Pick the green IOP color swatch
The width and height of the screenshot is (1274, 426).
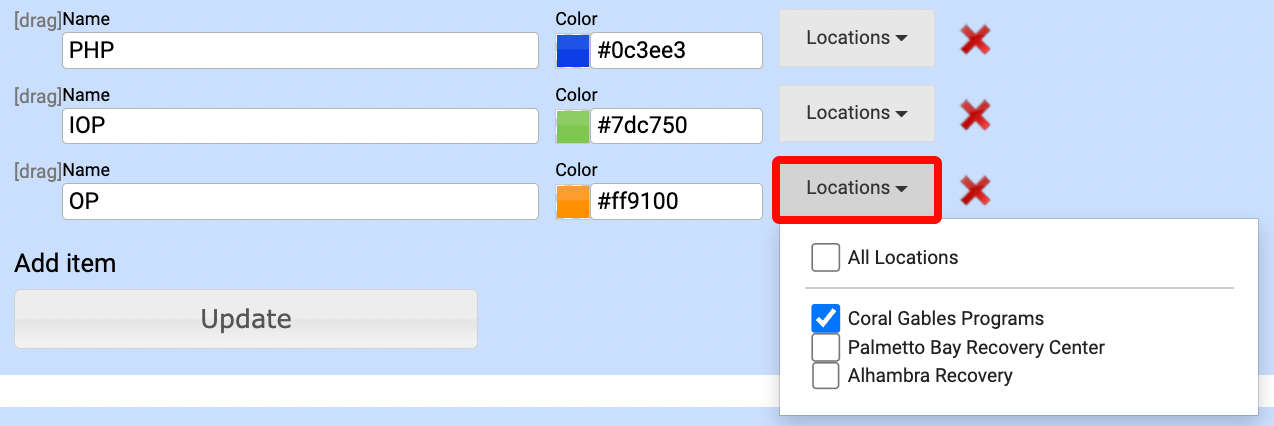tap(573, 126)
